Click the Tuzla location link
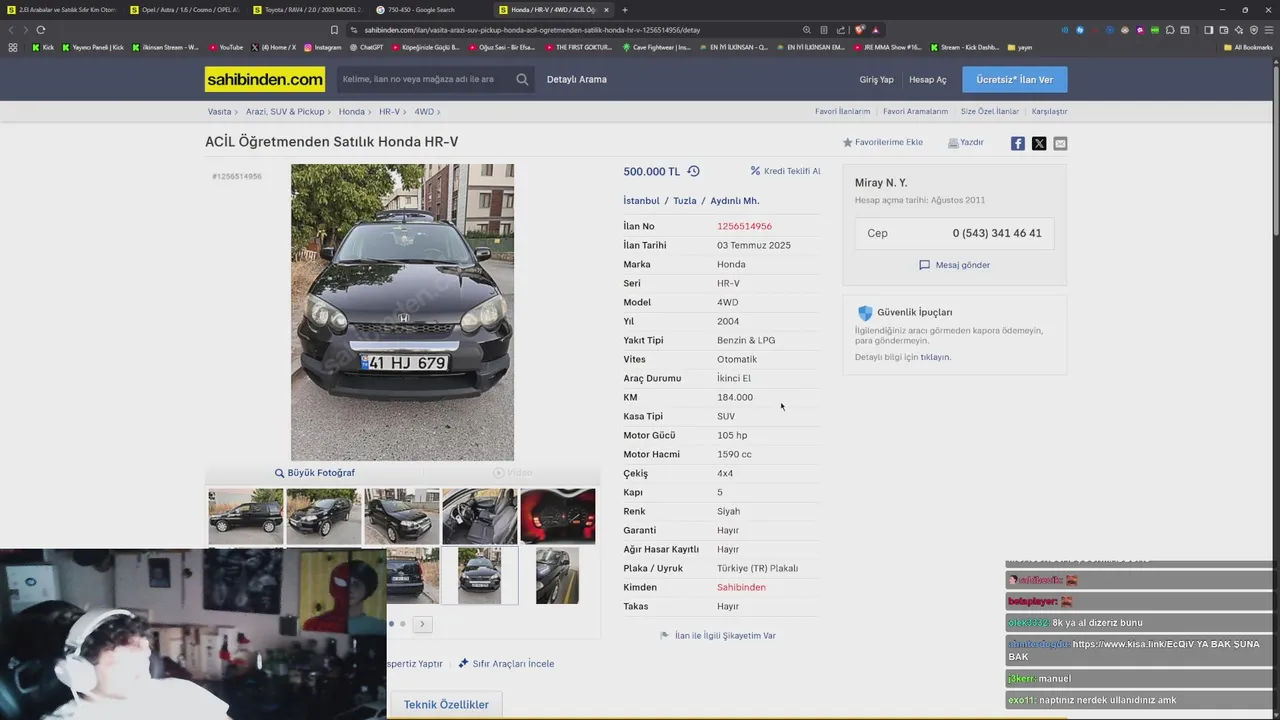Viewport: 1280px width, 720px height. 685,201
